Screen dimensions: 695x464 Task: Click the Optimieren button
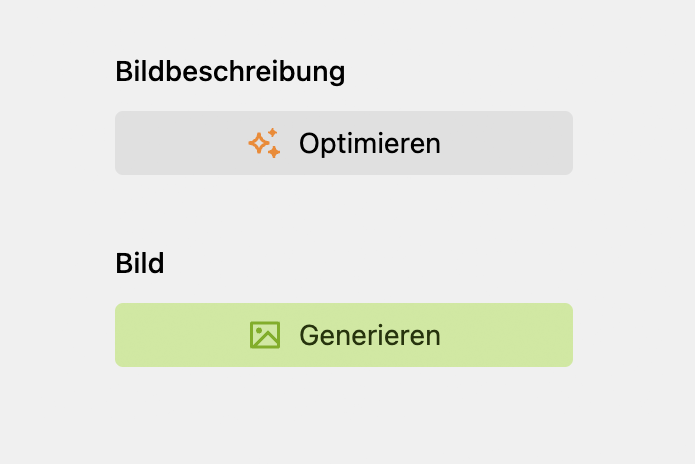coord(343,143)
